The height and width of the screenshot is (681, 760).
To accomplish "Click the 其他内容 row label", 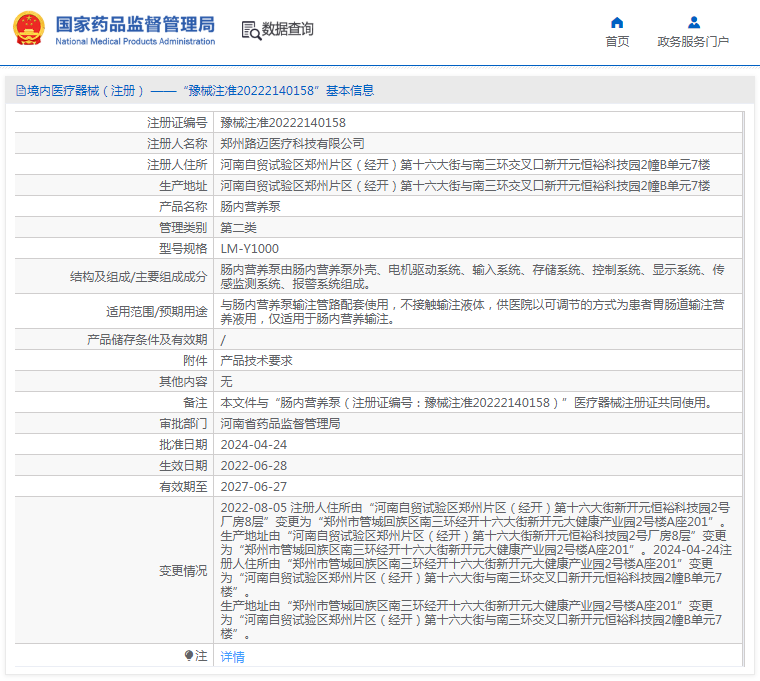I will coord(183,381).
